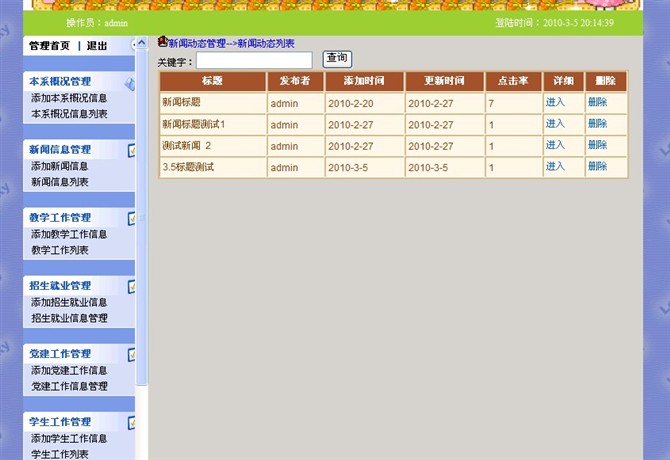Click 进入 for 新闻标题 row
The height and width of the screenshot is (460, 670).
tap(555, 102)
